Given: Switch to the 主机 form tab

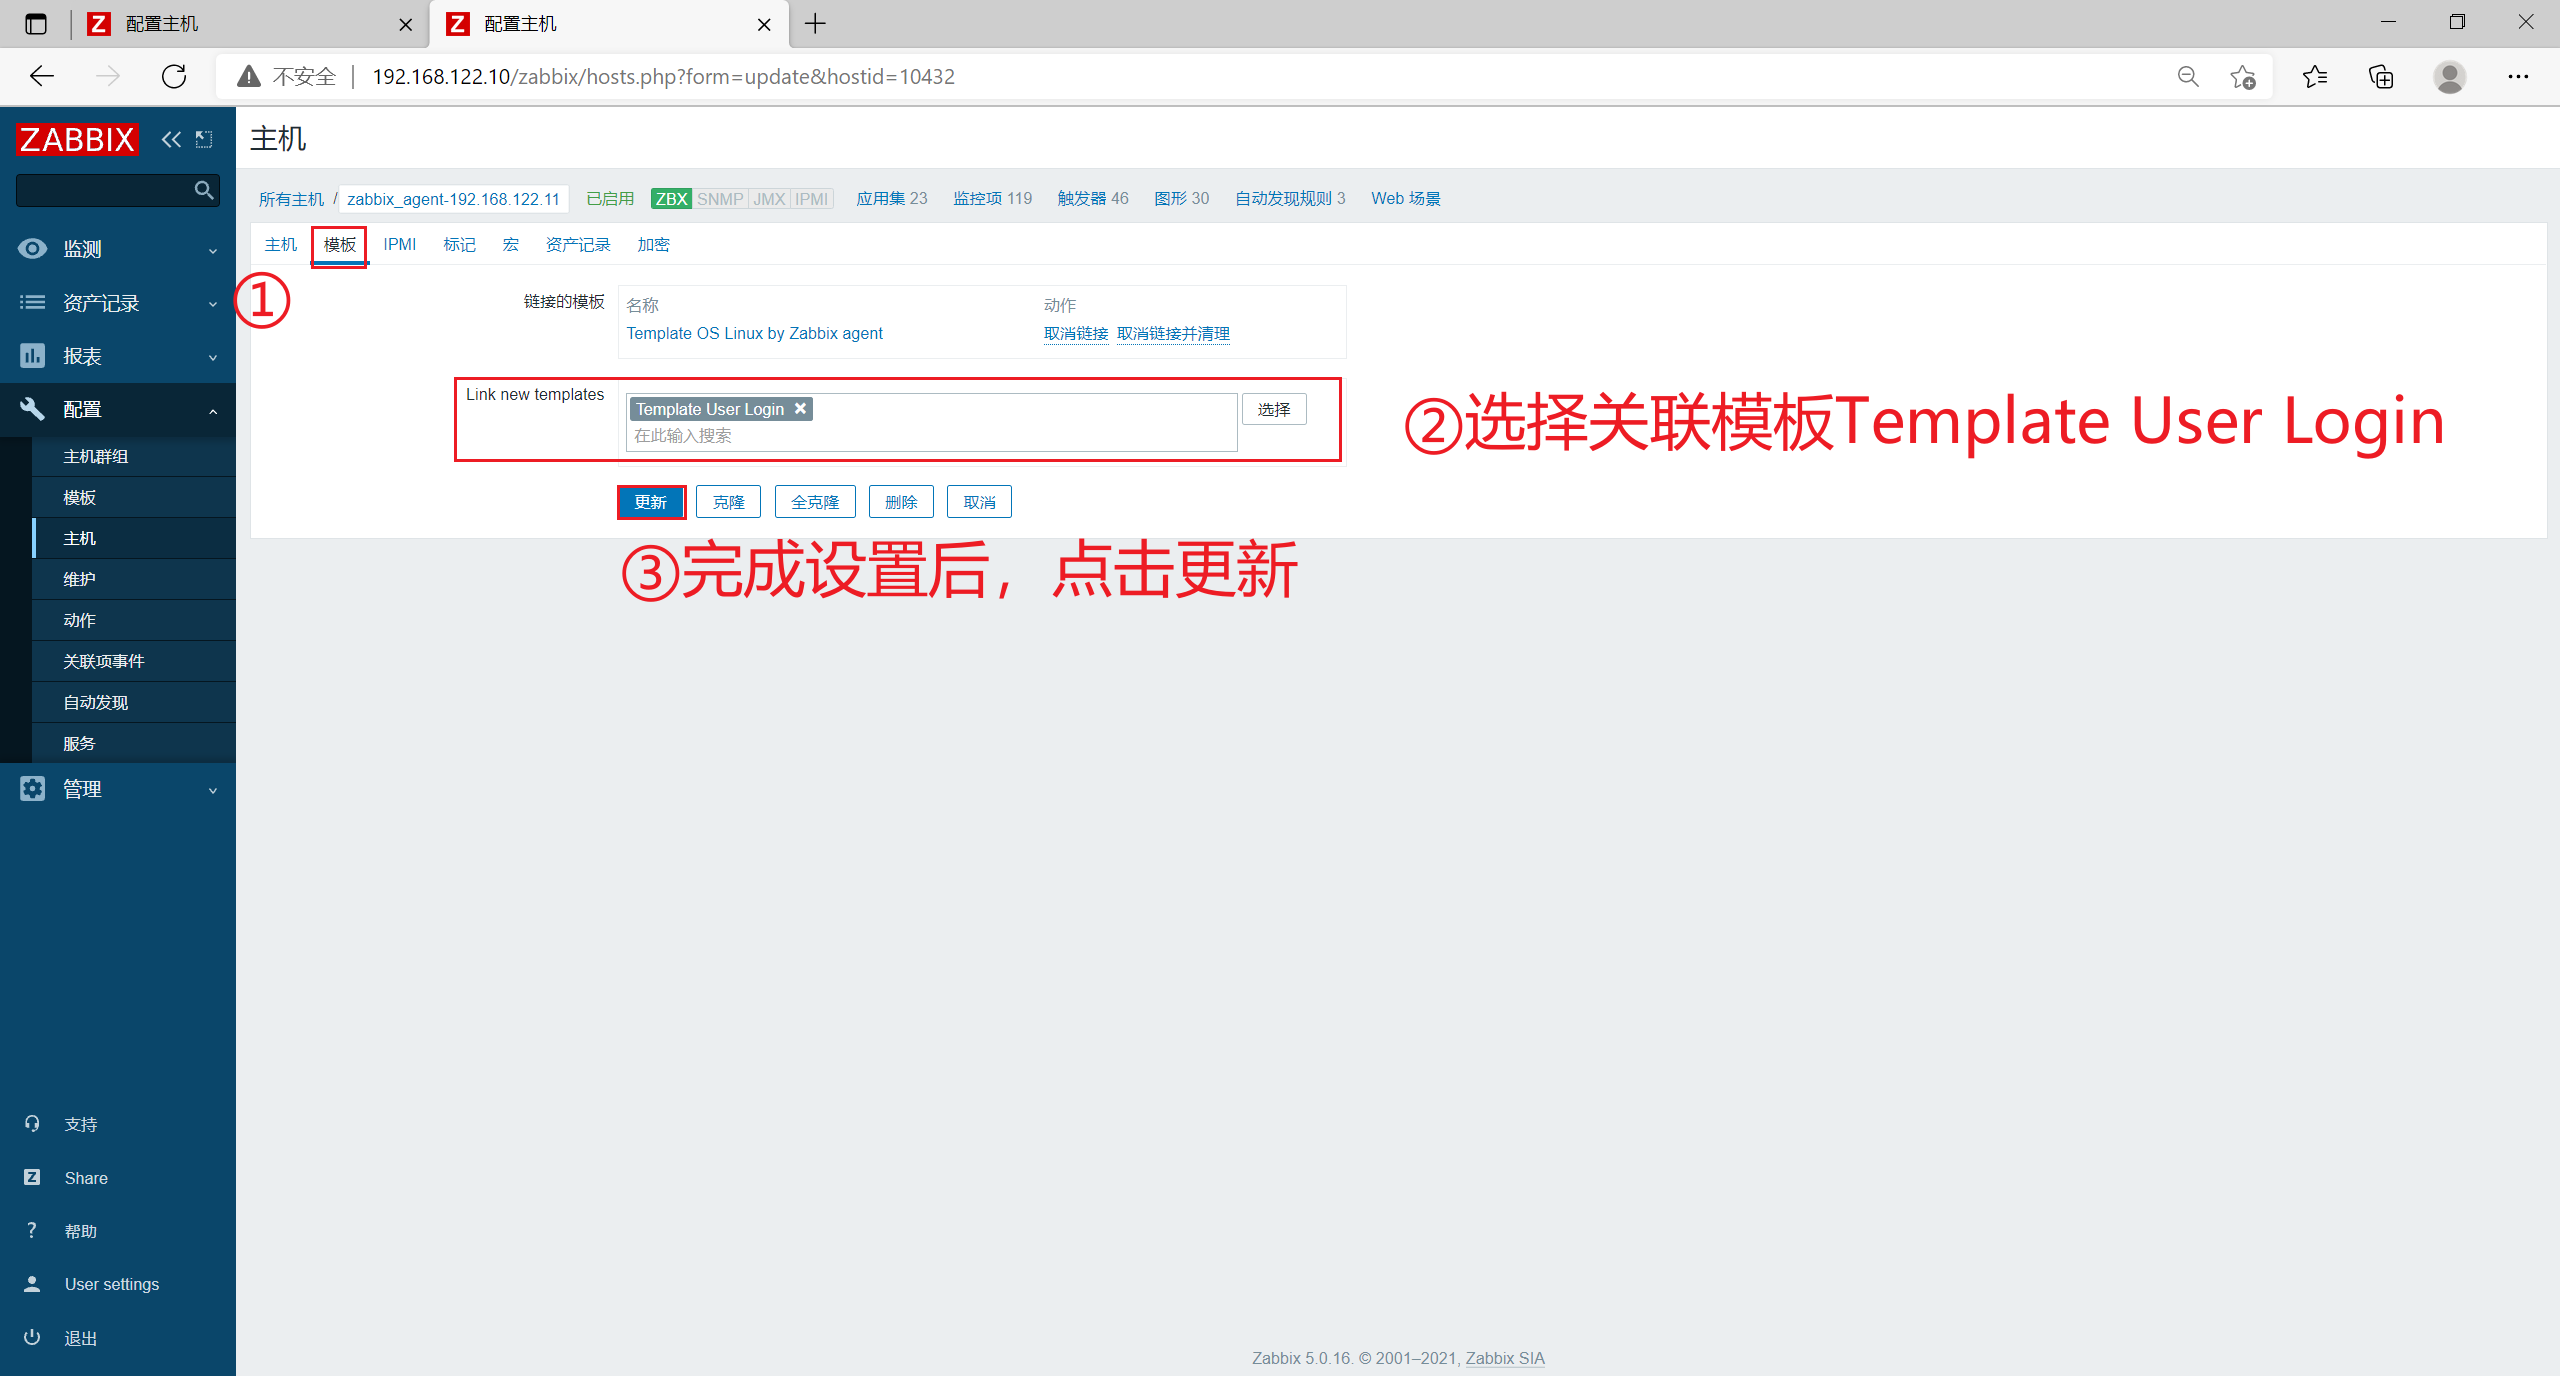Looking at the screenshot, I should [x=281, y=244].
